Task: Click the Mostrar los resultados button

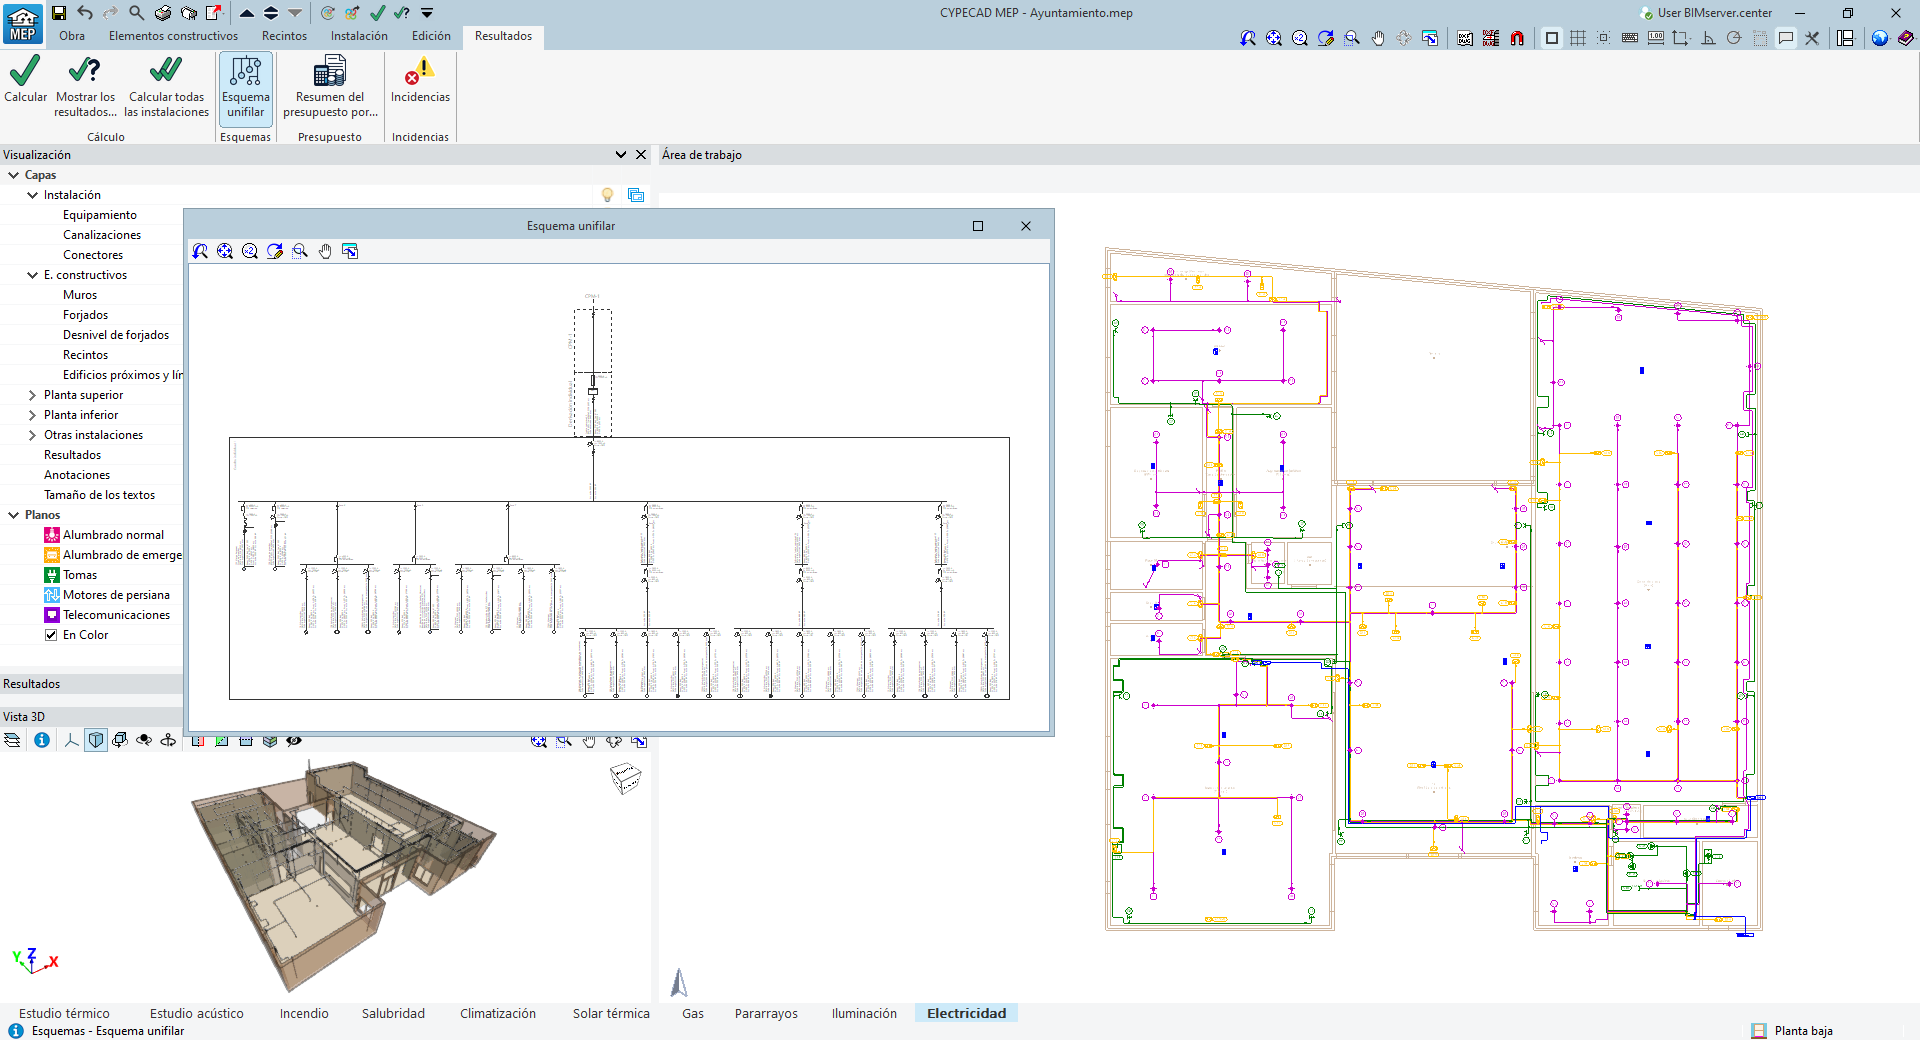Action: click(x=85, y=86)
